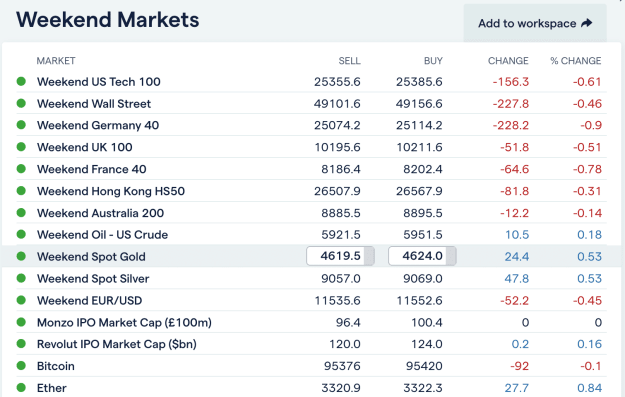This screenshot has height=397, width=625.
Task: Click the -156.3 change value
Action: point(511,82)
